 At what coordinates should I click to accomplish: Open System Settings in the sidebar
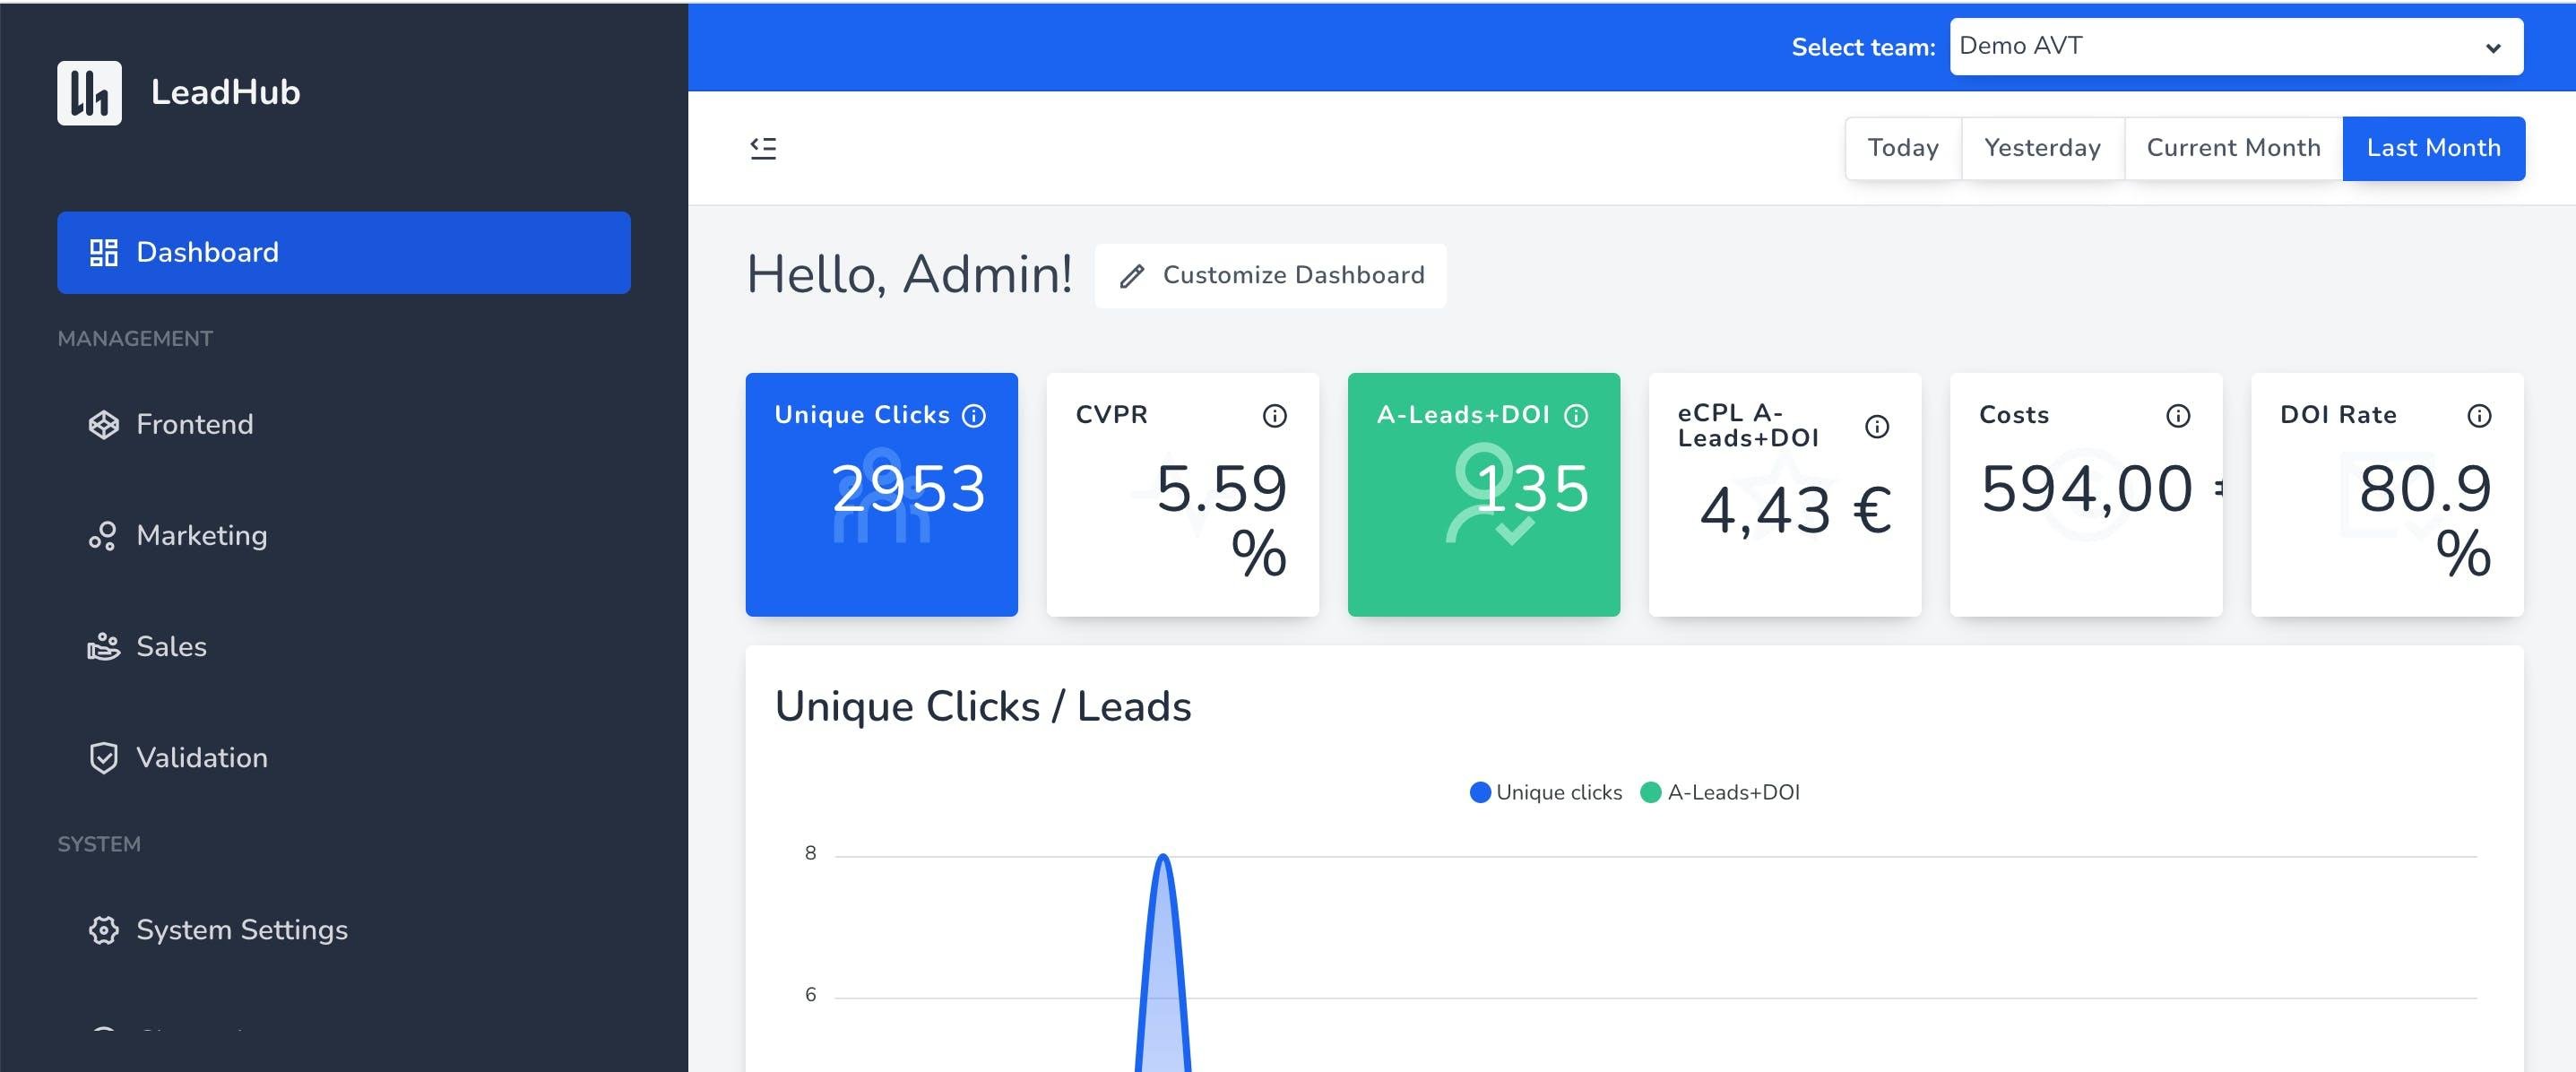point(241,929)
